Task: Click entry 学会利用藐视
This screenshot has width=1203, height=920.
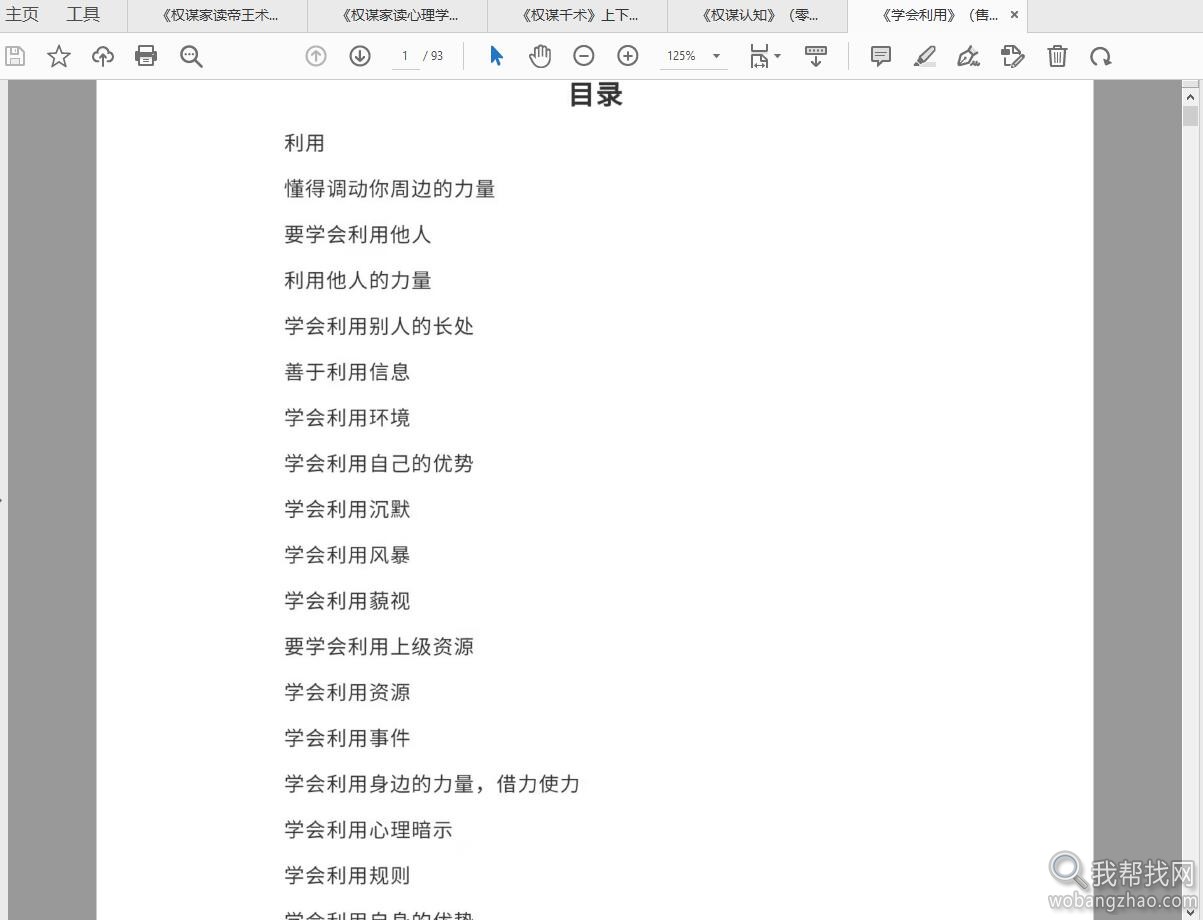Action: (x=347, y=601)
